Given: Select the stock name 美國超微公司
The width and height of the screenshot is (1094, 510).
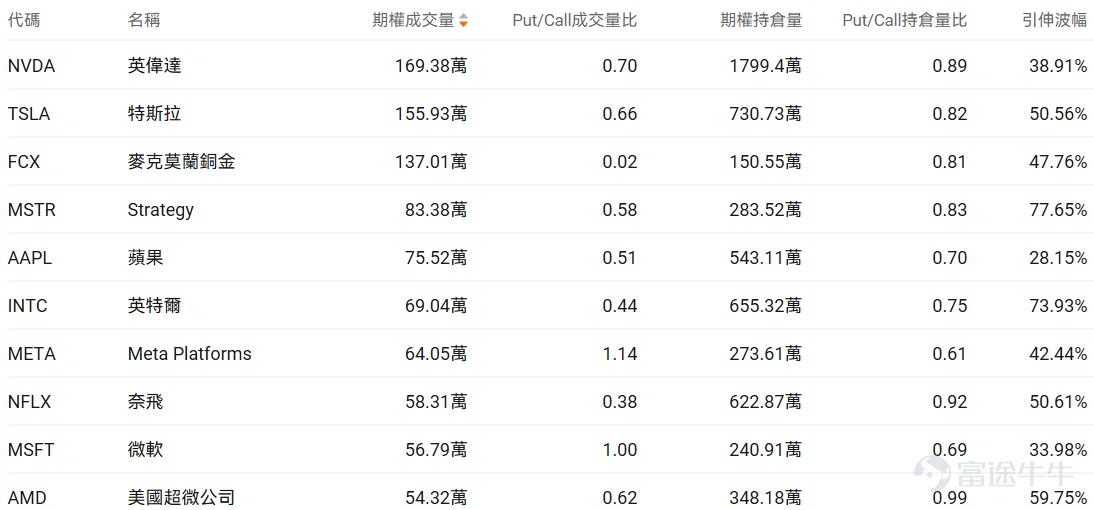Looking at the screenshot, I should 181,498.
